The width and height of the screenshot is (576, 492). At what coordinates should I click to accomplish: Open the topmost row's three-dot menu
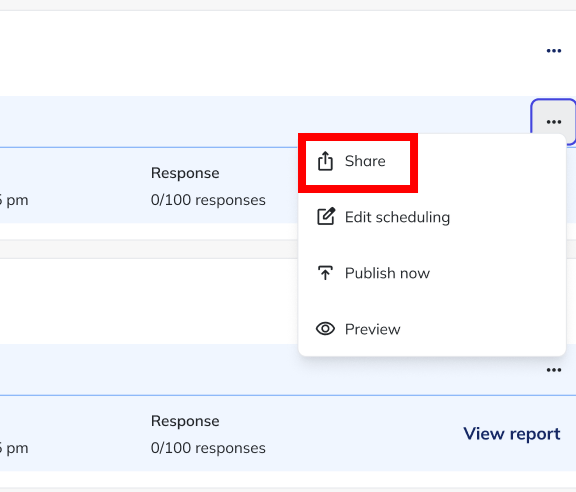click(x=554, y=51)
